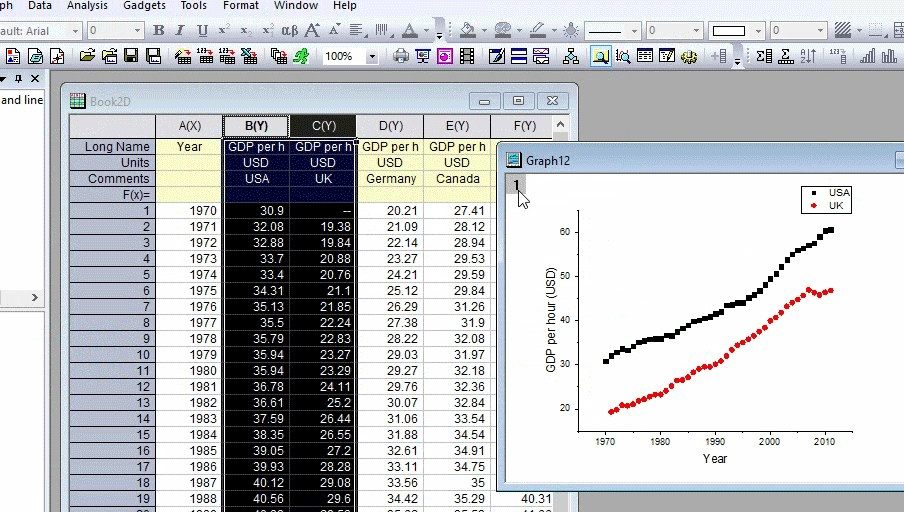The height and width of the screenshot is (512, 904).
Task: Open the Gadgets menu
Action: (x=145, y=6)
